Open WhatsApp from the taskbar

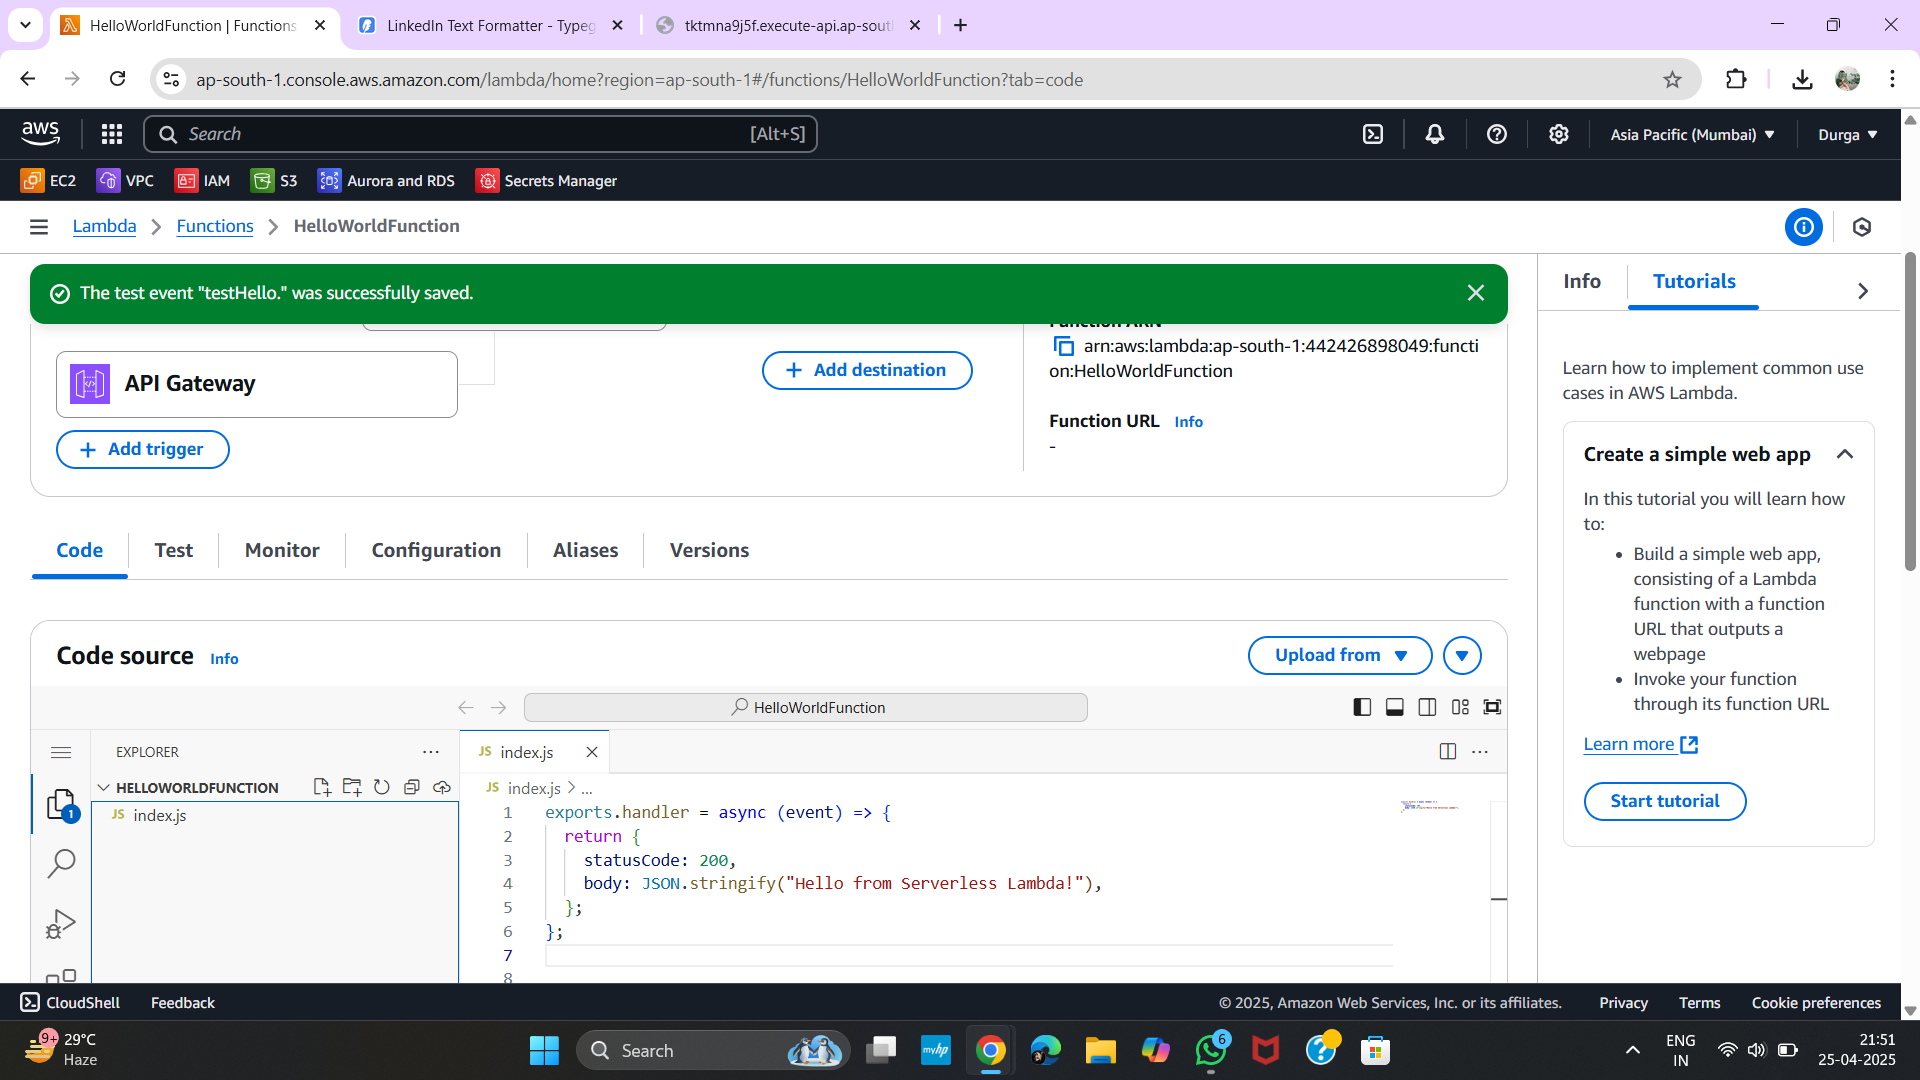point(1211,1051)
